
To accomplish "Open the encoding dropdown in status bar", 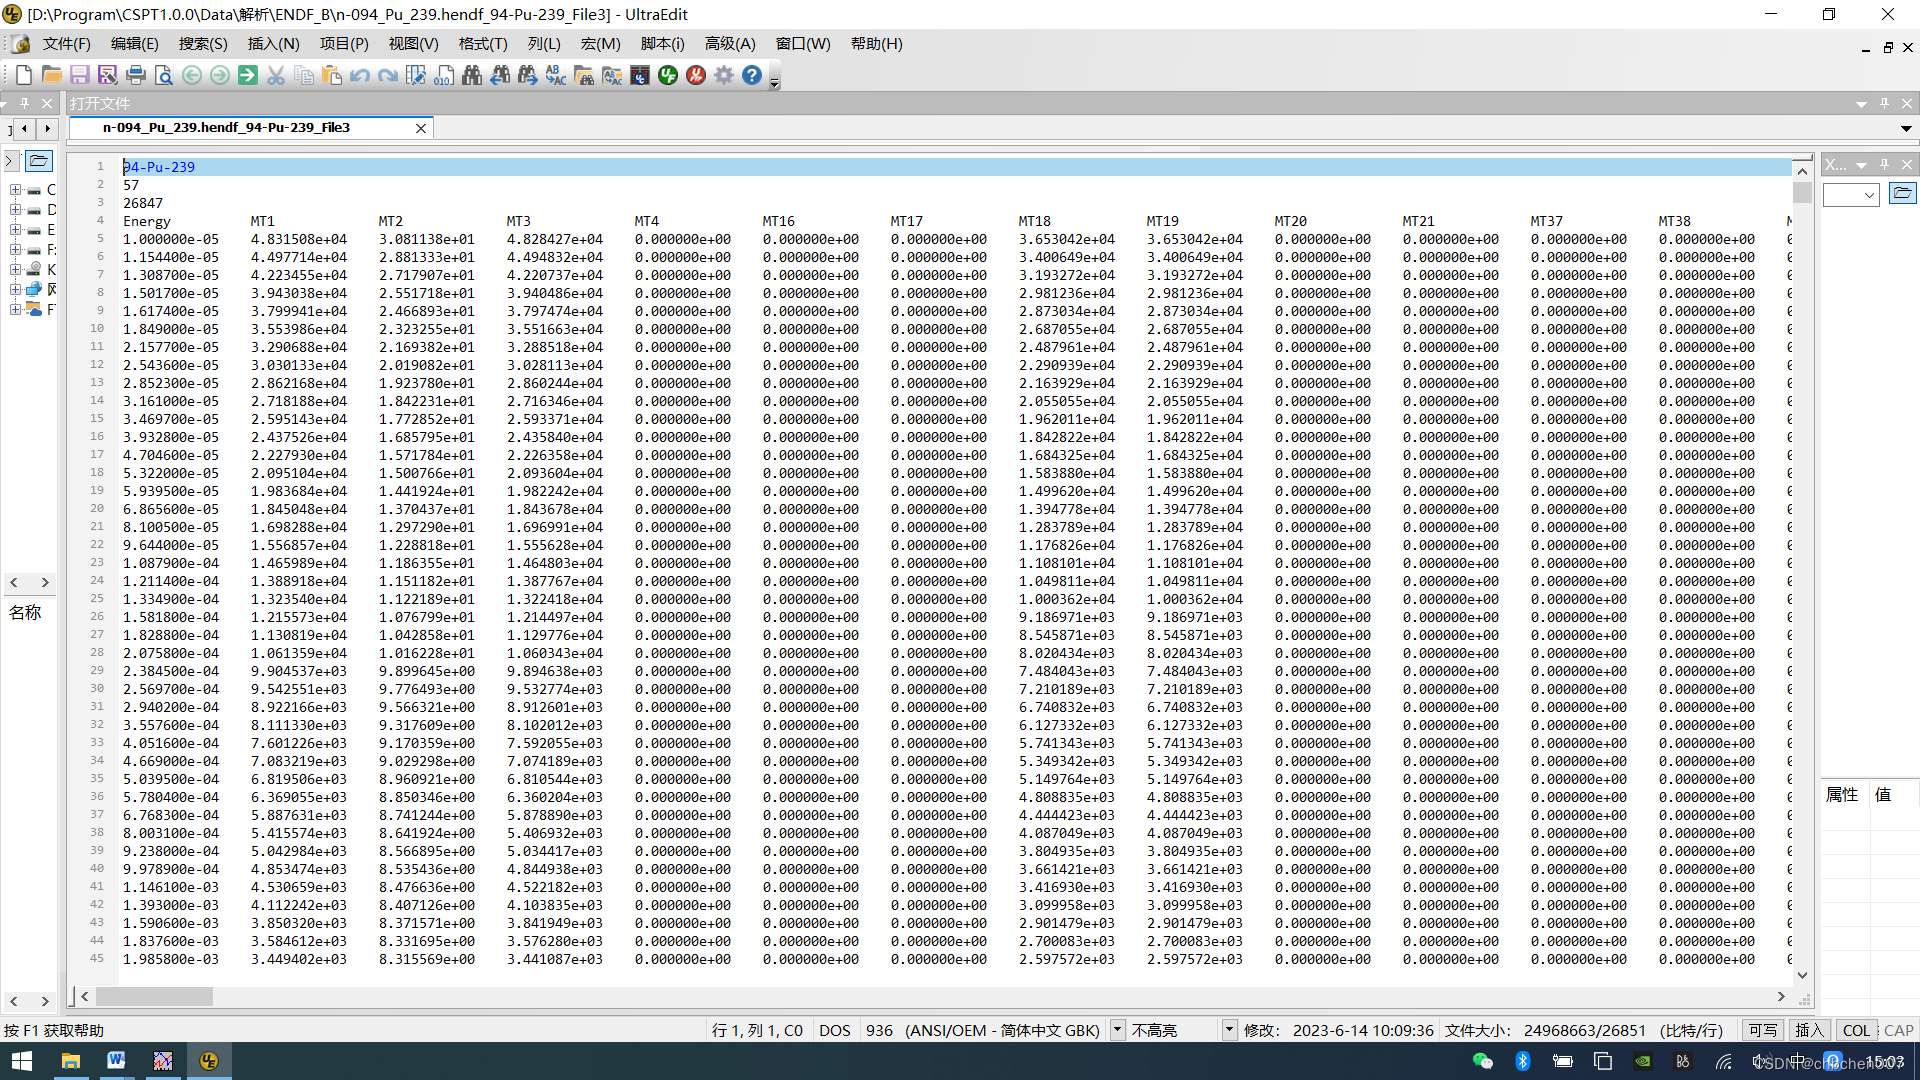I will click(1117, 1030).
